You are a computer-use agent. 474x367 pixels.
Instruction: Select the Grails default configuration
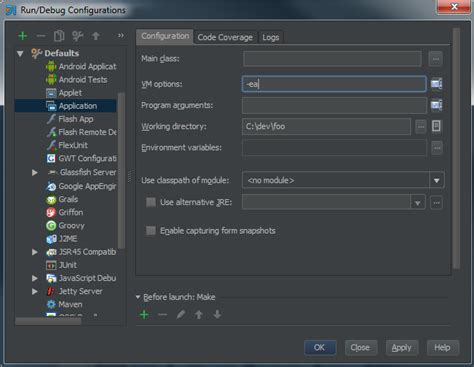62,199
